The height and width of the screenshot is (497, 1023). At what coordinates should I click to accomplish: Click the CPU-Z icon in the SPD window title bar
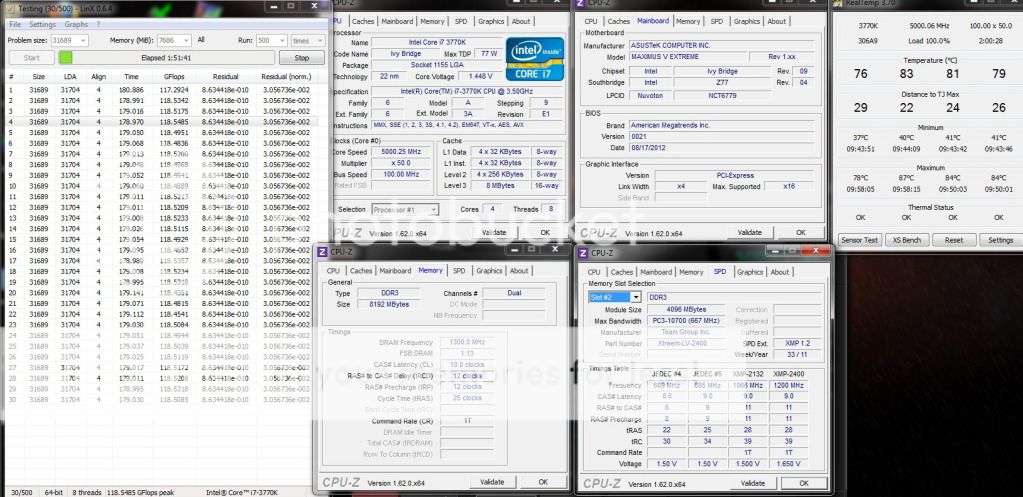tap(585, 253)
